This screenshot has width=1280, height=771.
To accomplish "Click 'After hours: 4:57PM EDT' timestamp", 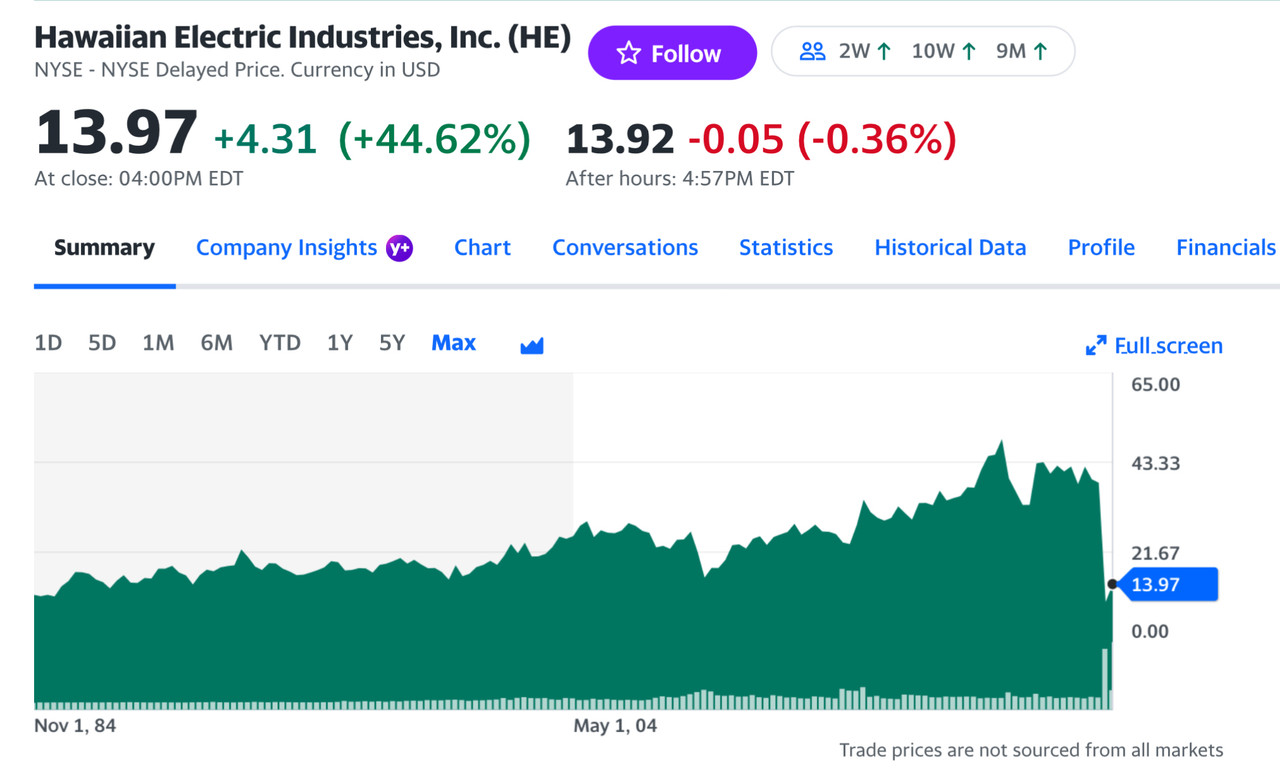I will [680, 179].
